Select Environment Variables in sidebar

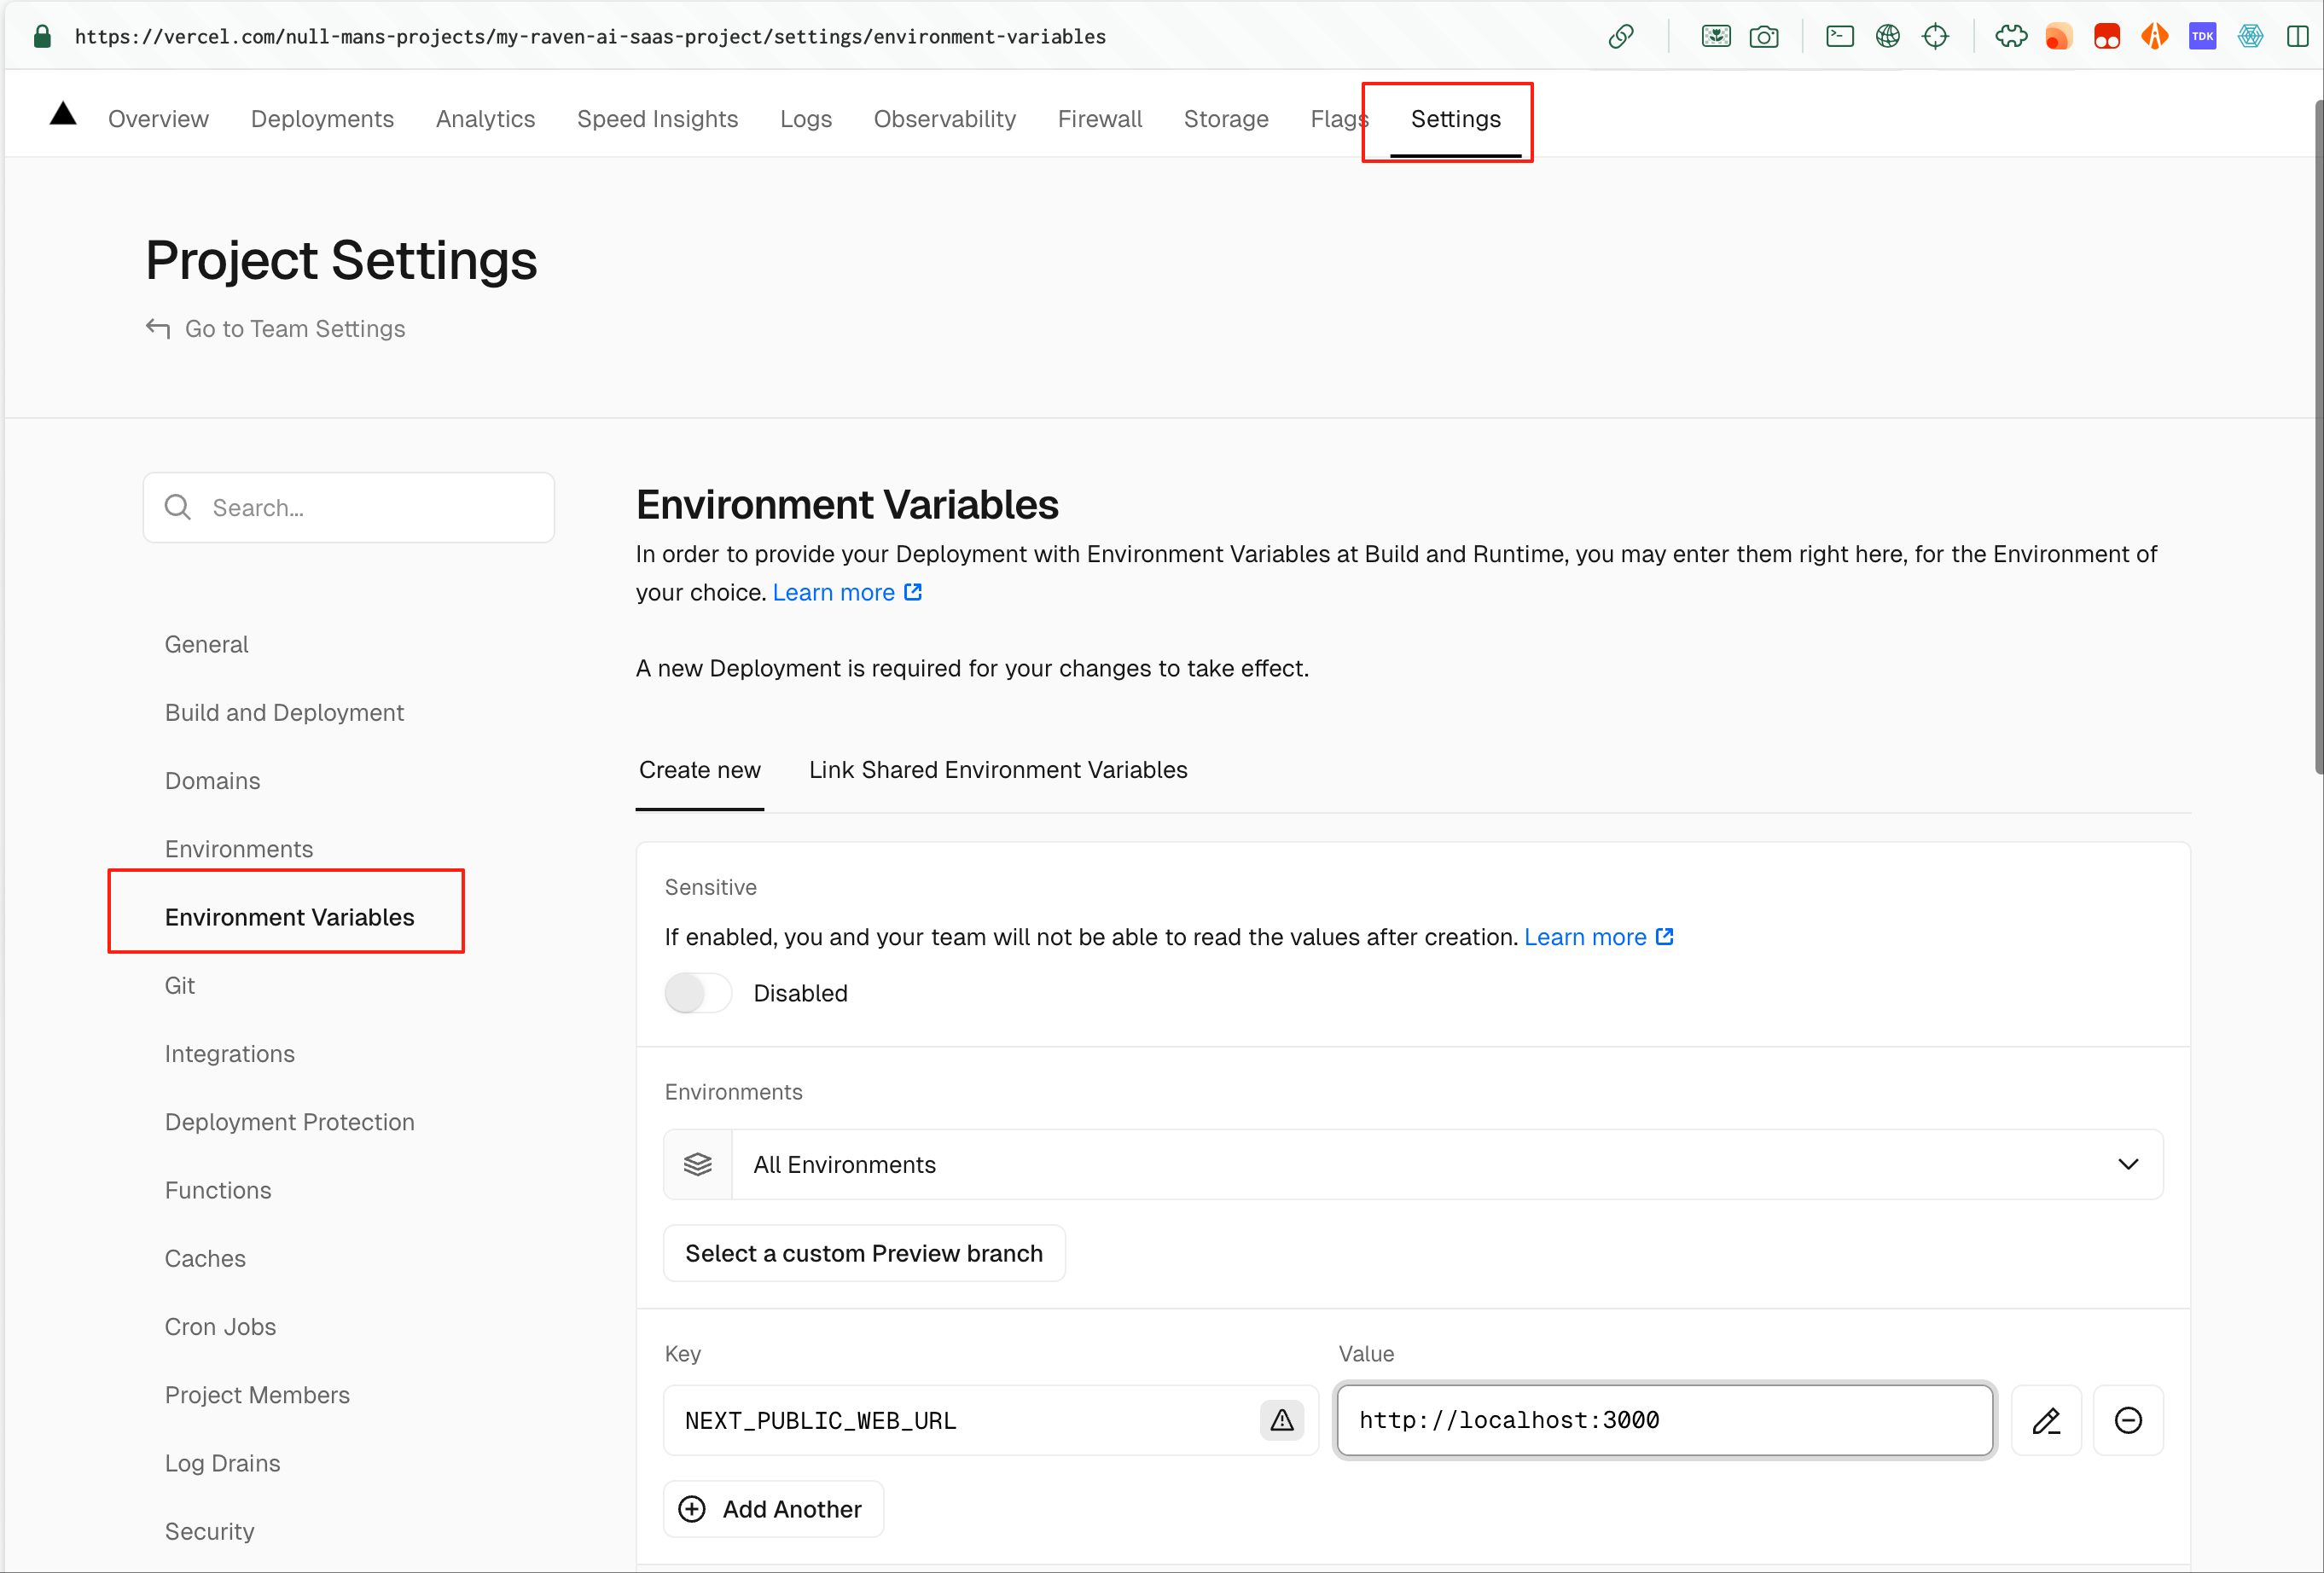click(x=289, y=917)
